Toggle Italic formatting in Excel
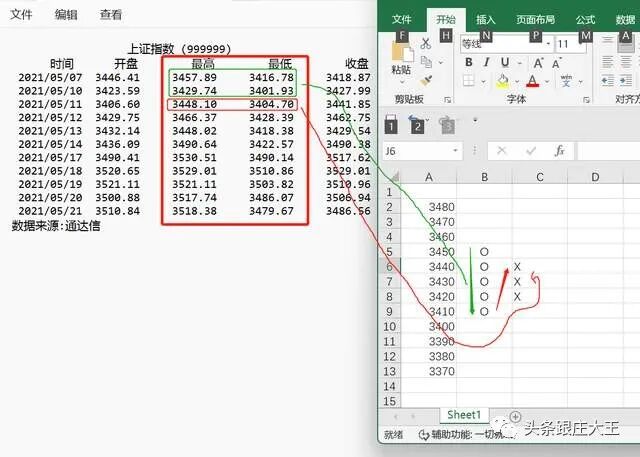Screen dimensions: 640x457 [x=486, y=62]
